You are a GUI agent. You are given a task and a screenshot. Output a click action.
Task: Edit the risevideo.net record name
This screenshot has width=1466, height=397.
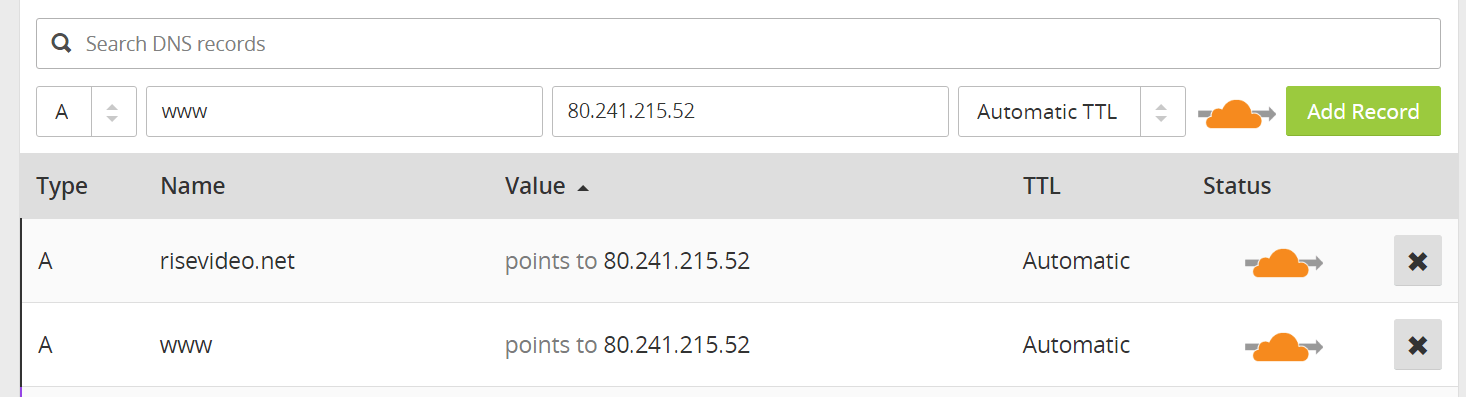pos(228,261)
